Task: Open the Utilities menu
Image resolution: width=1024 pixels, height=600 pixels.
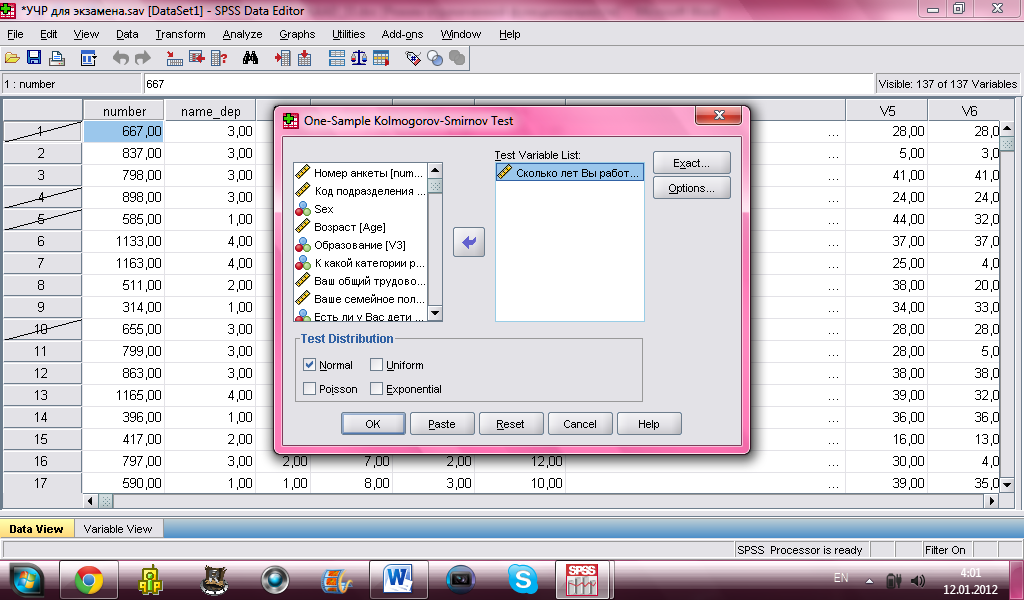Action: pyautogui.click(x=348, y=35)
